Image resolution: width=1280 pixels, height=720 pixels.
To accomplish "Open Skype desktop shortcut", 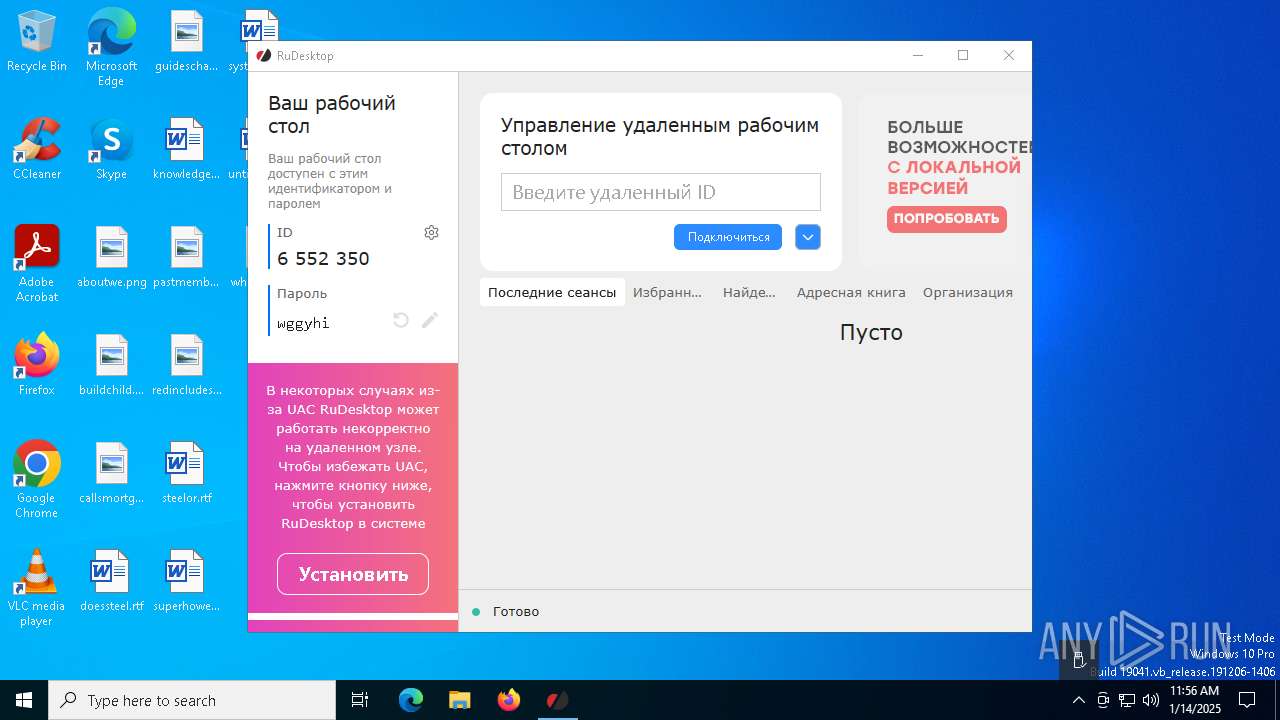I will (x=111, y=149).
